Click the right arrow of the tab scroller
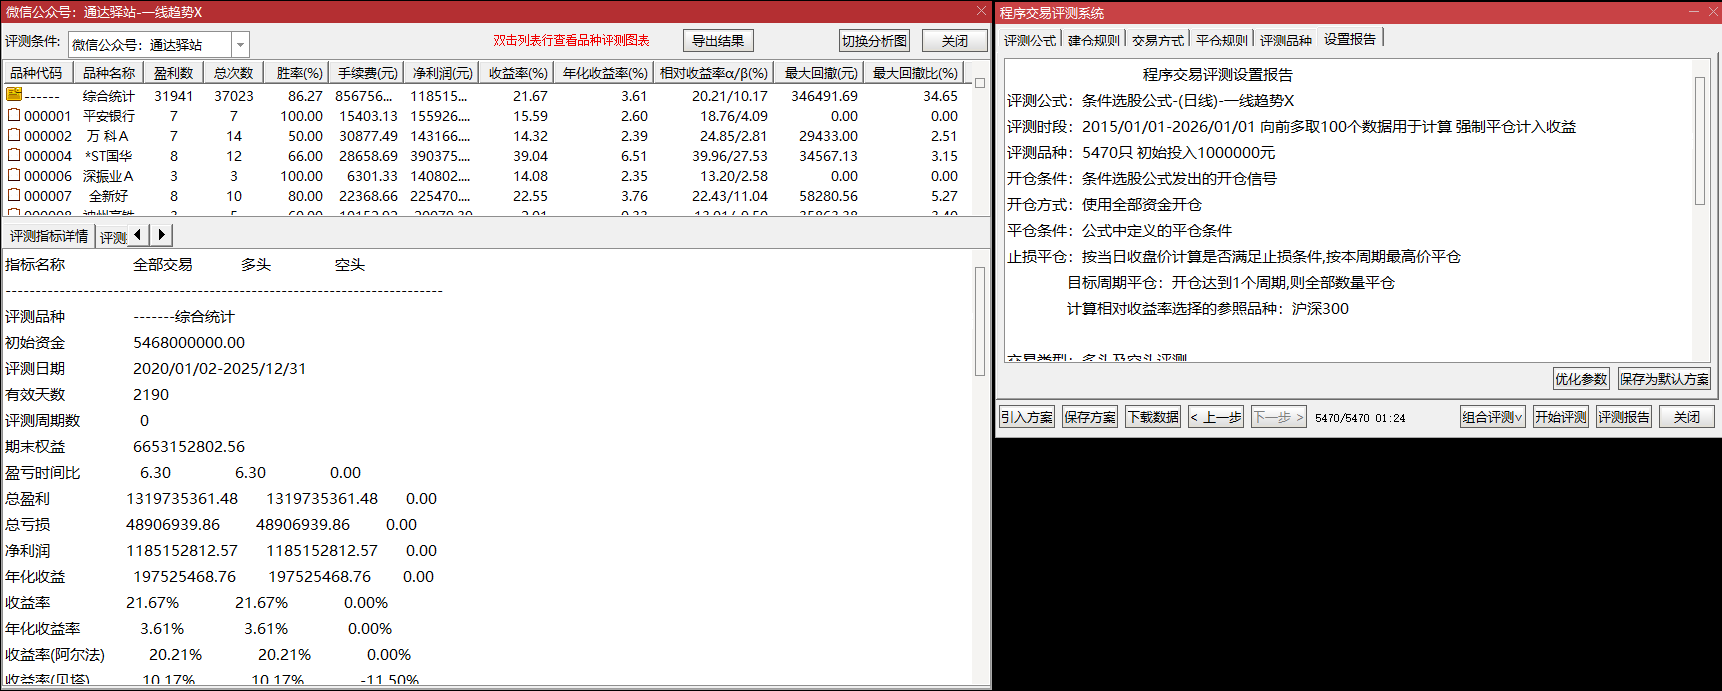The image size is (1722, 691). coord(161,235)
